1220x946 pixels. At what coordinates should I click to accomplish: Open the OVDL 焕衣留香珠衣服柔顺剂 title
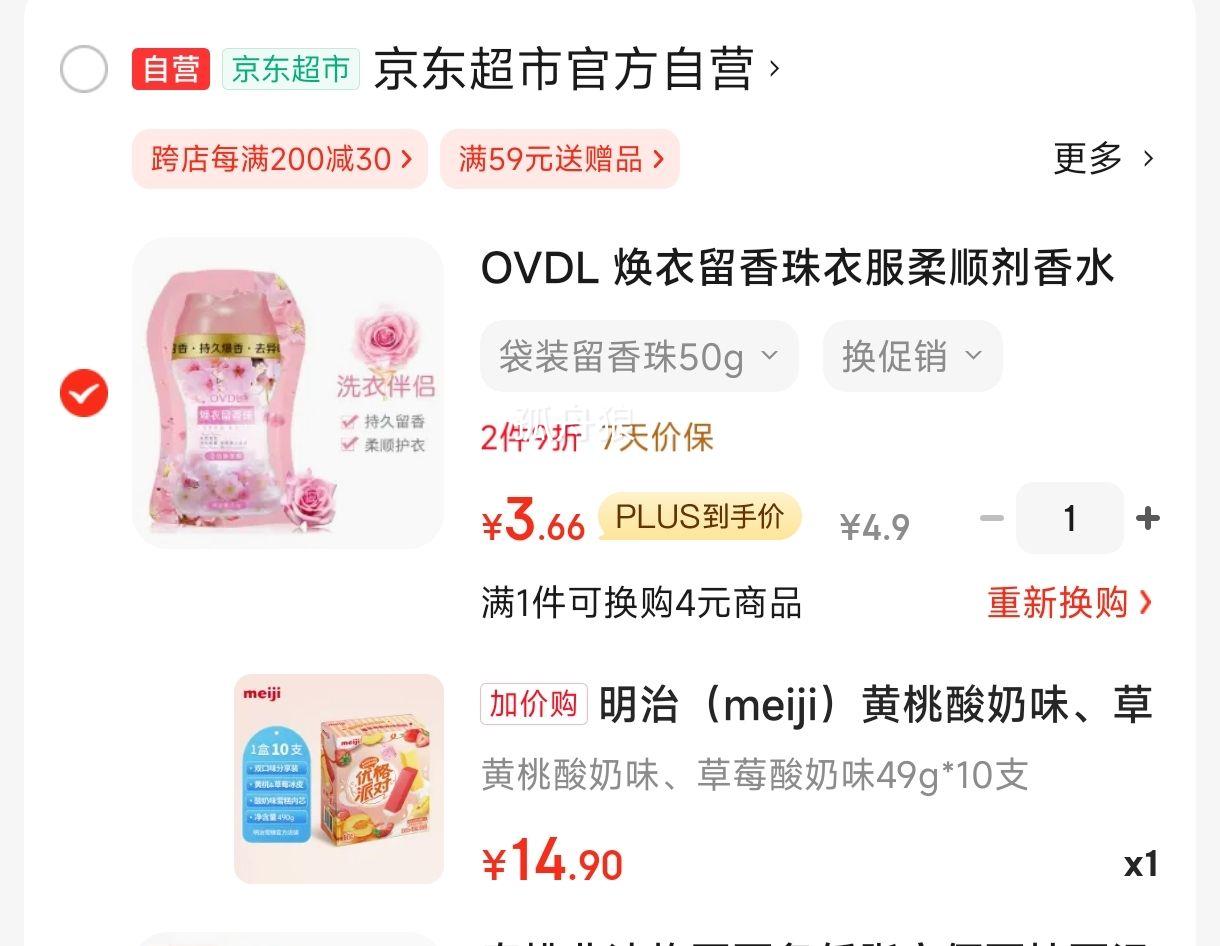[x=797, y=268]
